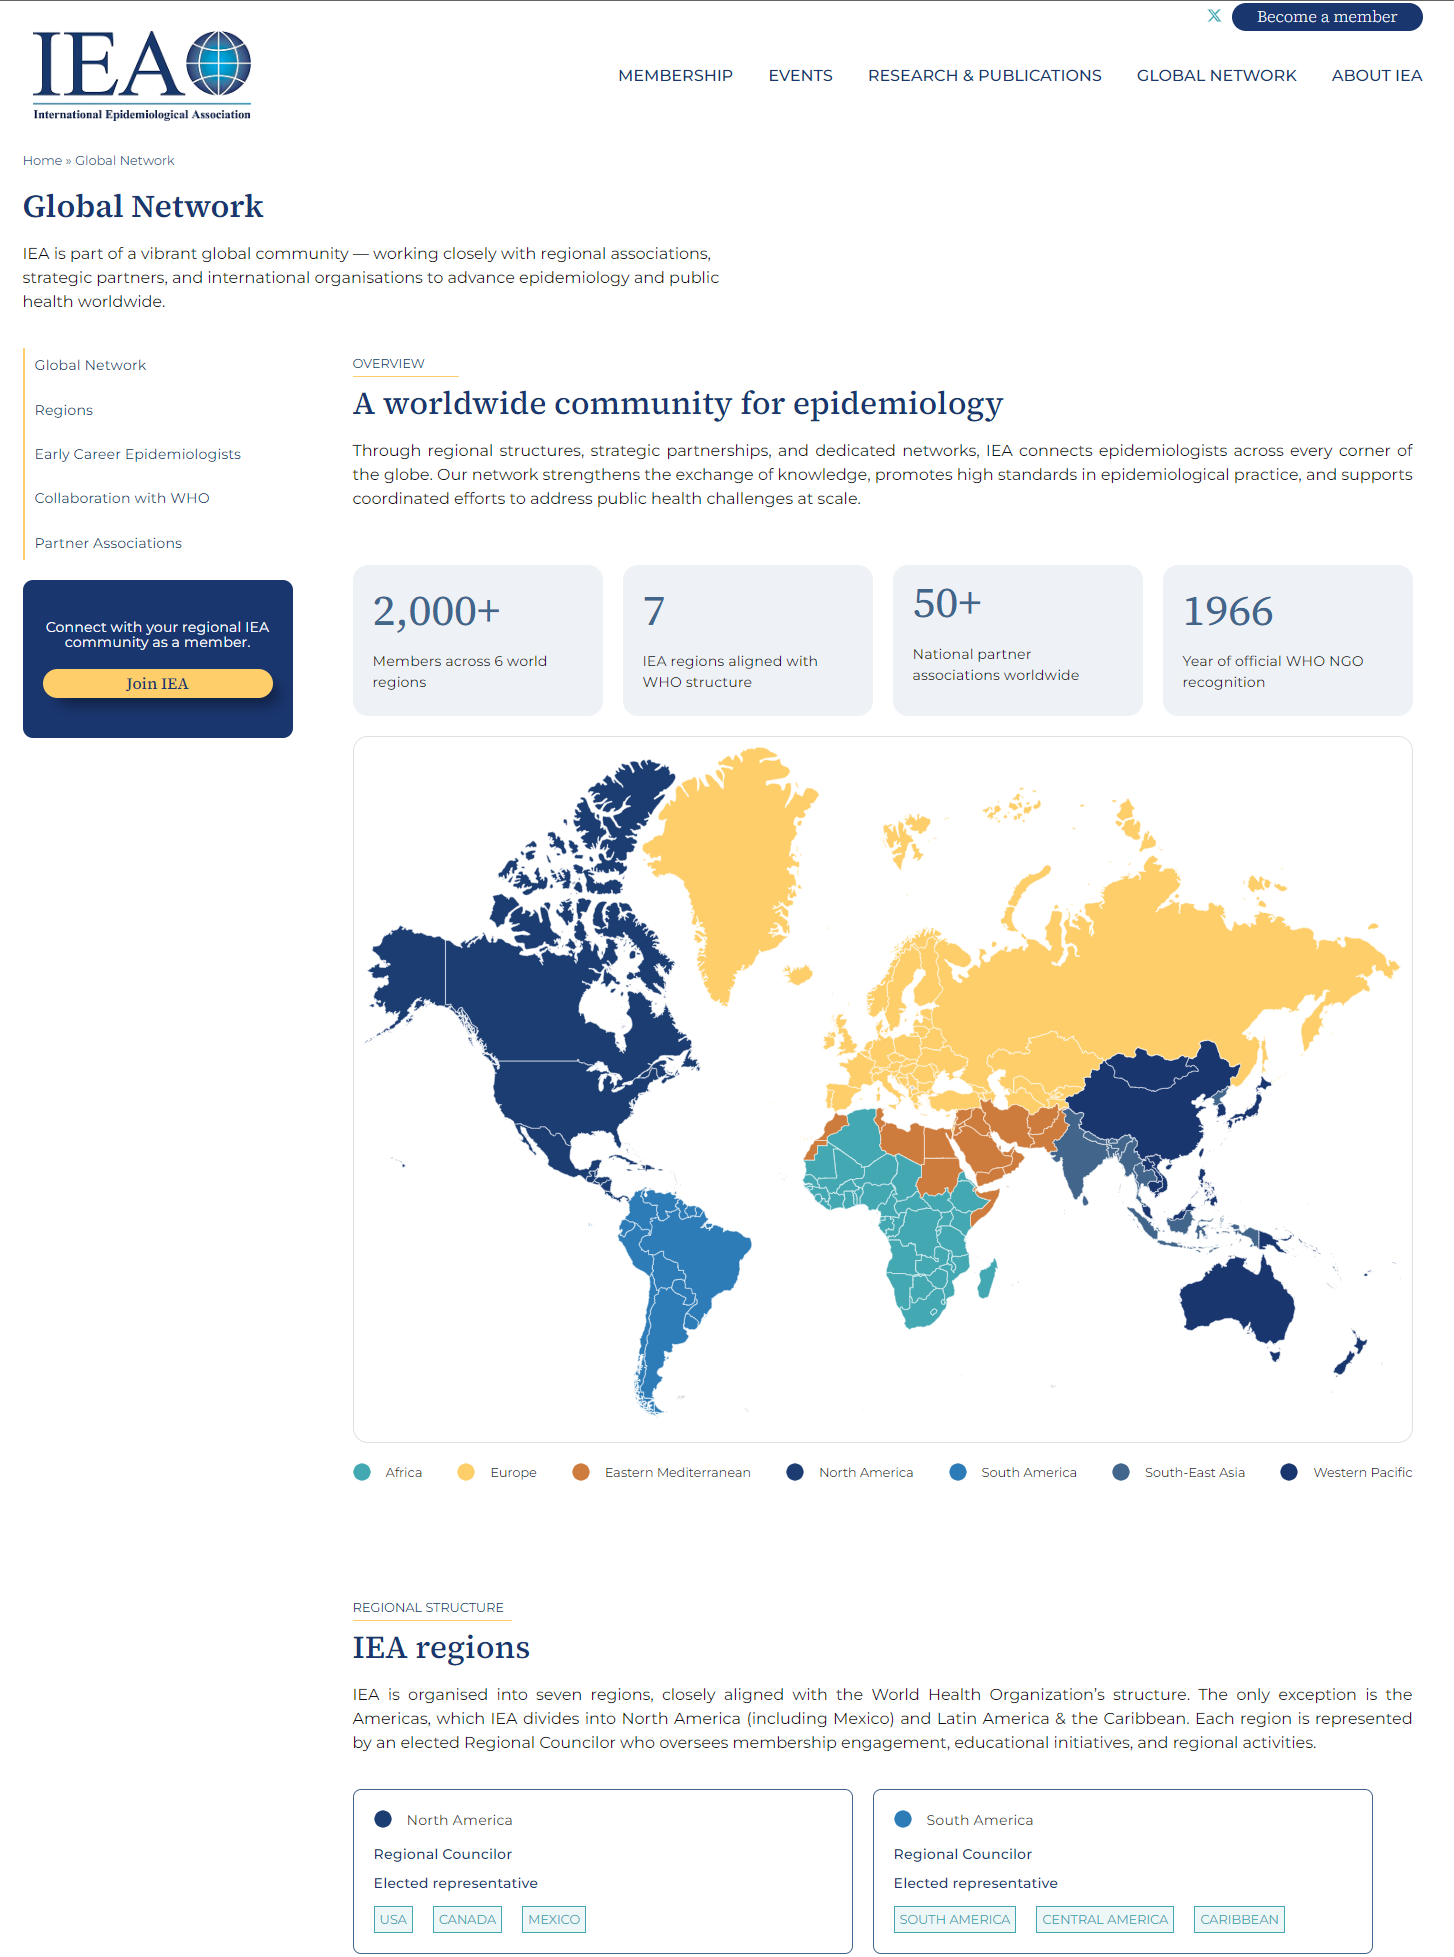Click the Home breadcrumb link
1454x1957 pixels.
(x=42, y=161)
